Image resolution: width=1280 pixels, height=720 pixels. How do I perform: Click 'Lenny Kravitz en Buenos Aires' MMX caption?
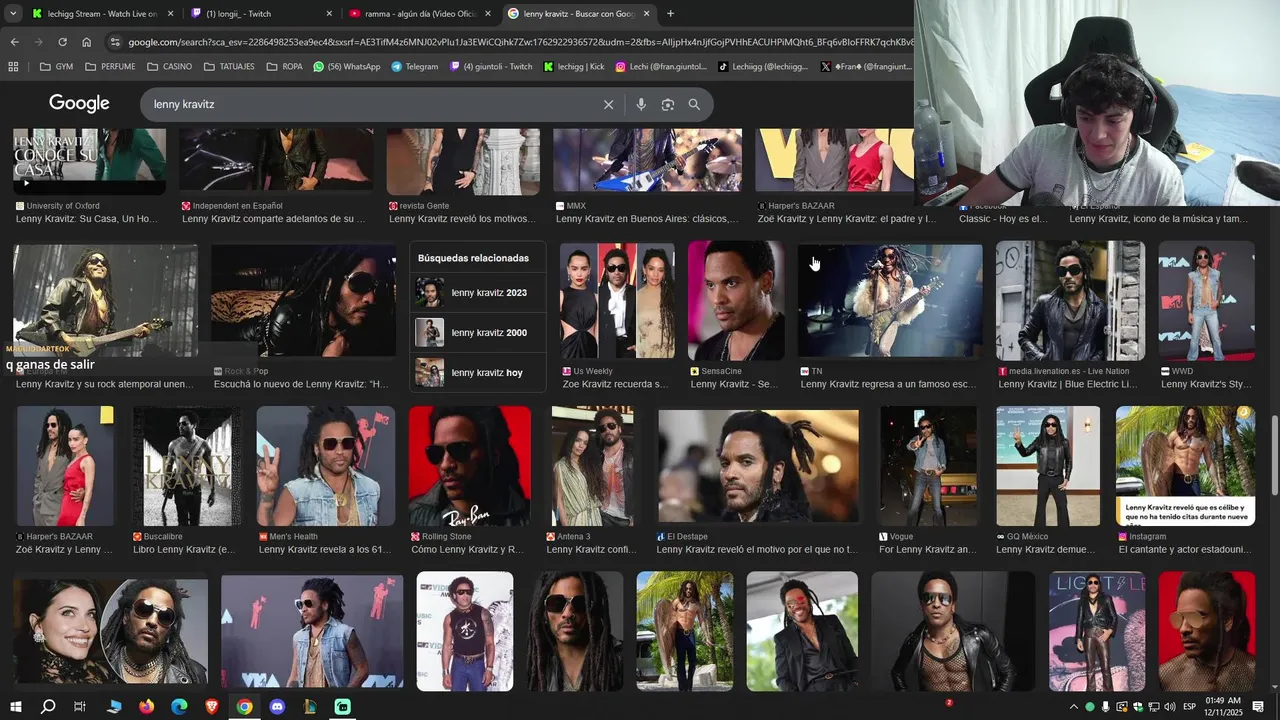click(647, 219)
